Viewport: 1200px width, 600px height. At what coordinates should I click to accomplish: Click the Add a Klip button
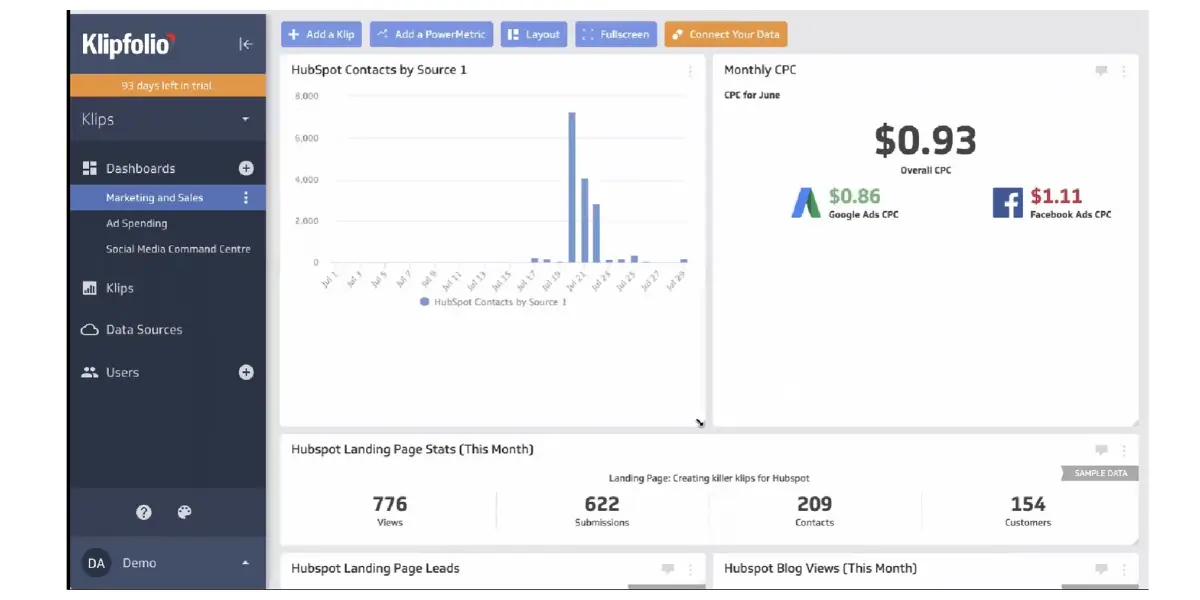tap(321, 34)
